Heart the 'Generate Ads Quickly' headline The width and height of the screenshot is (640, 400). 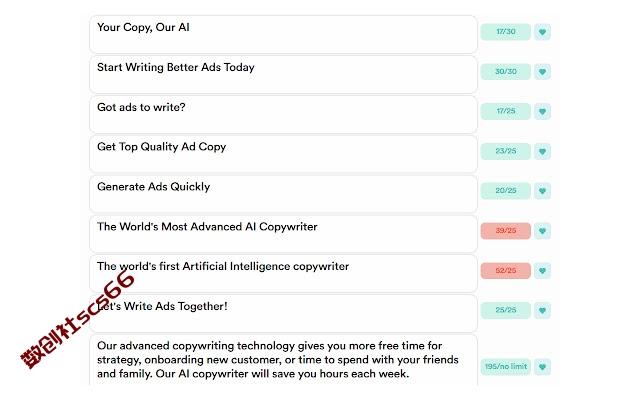[542, 191]
